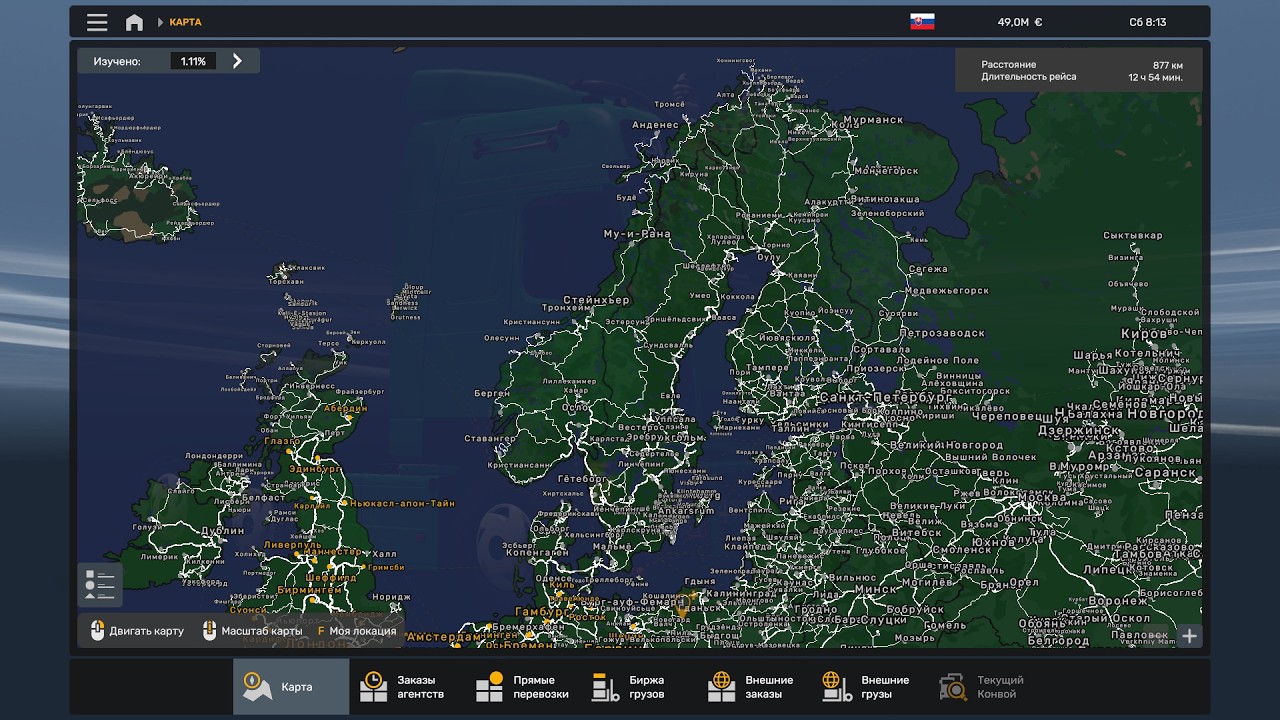This screenshot has height=720, width=1280.
Task: Select Москва on the map
Action: (1040, 497)
